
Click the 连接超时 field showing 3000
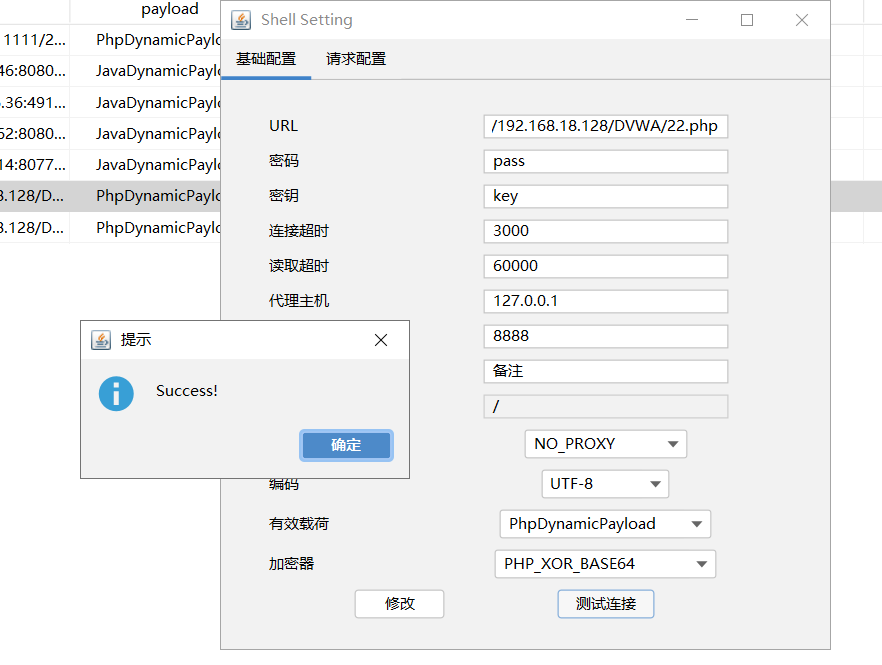(605, 231)
